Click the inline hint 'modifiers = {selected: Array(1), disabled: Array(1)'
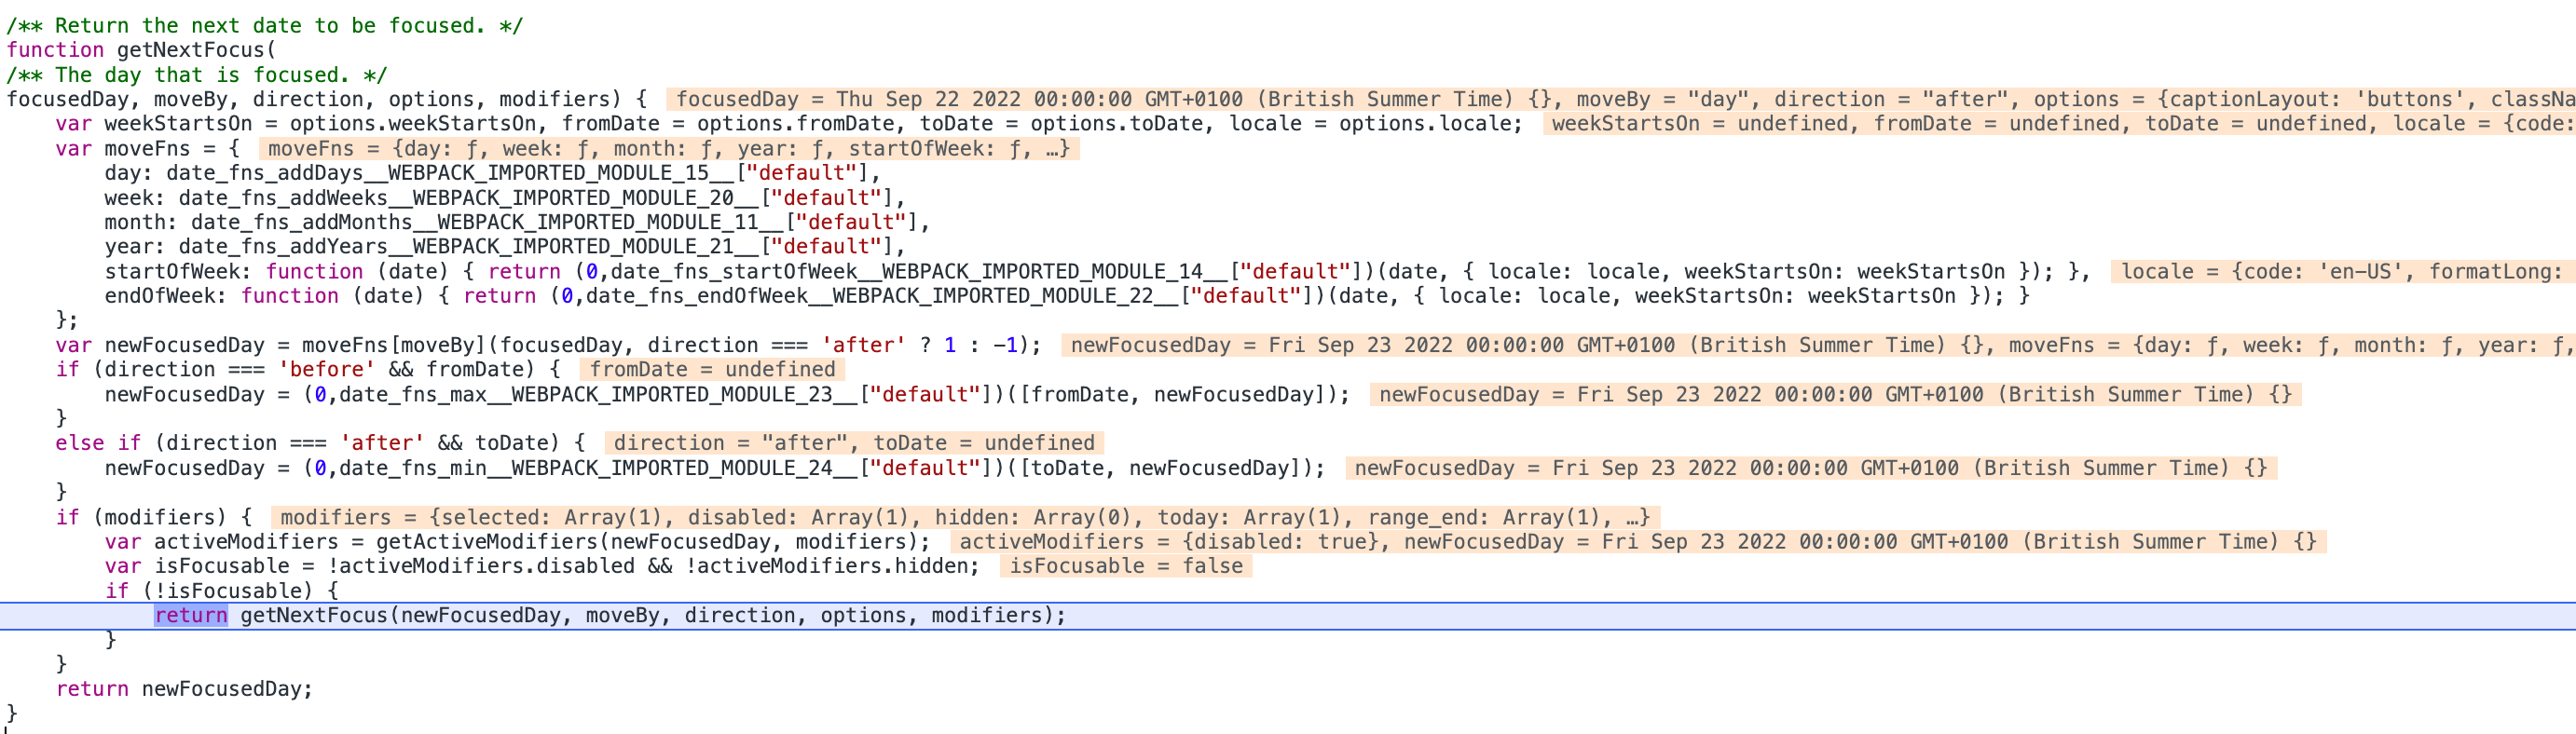Screen dimensions: 2576x734 pyautogui.click(x=964, y=517)
